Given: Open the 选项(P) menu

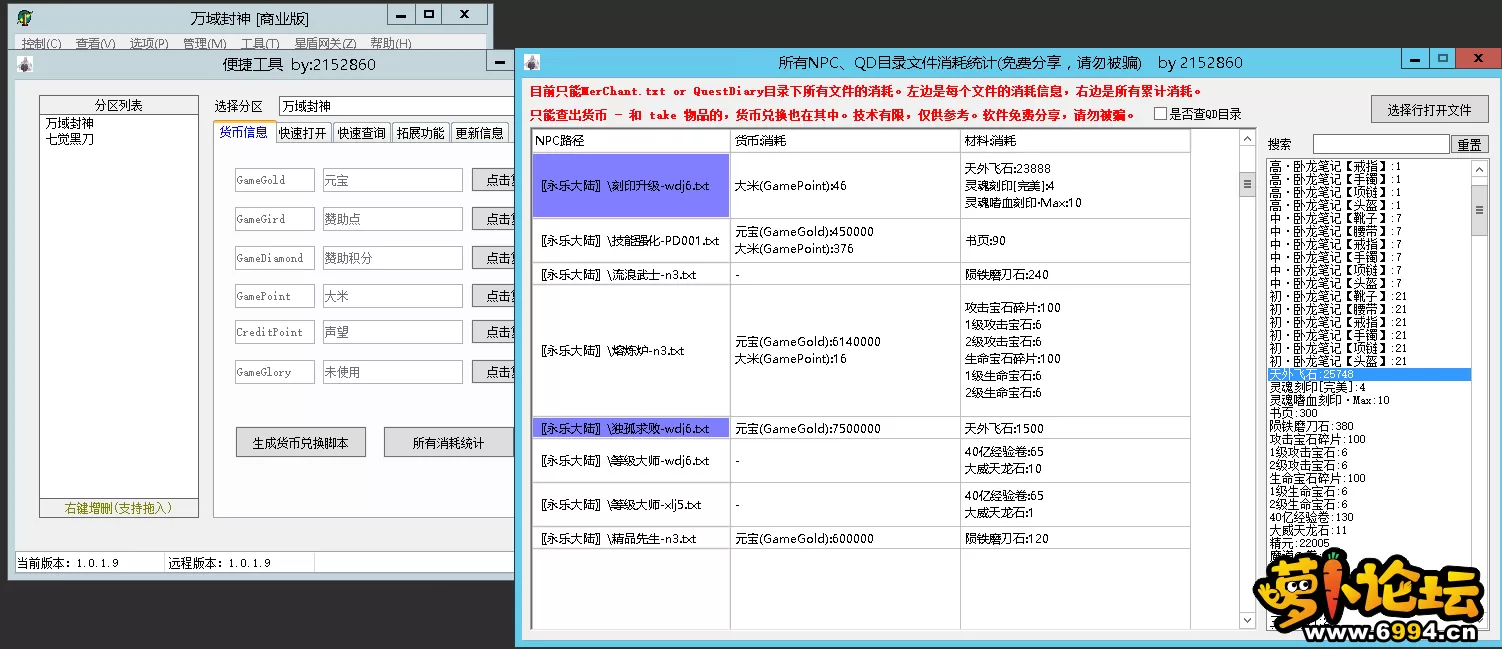Looking at the screenshot, I should pos(149,44).
